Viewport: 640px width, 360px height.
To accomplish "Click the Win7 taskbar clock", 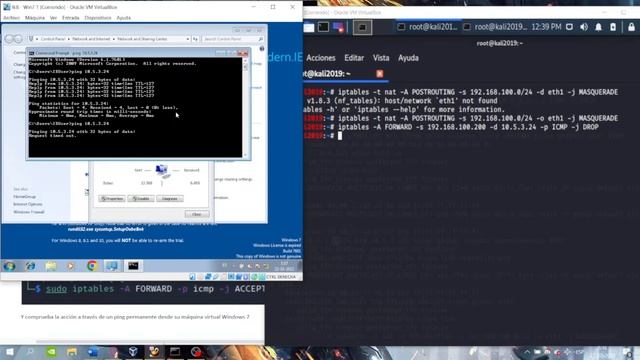I will click(284, 266).
